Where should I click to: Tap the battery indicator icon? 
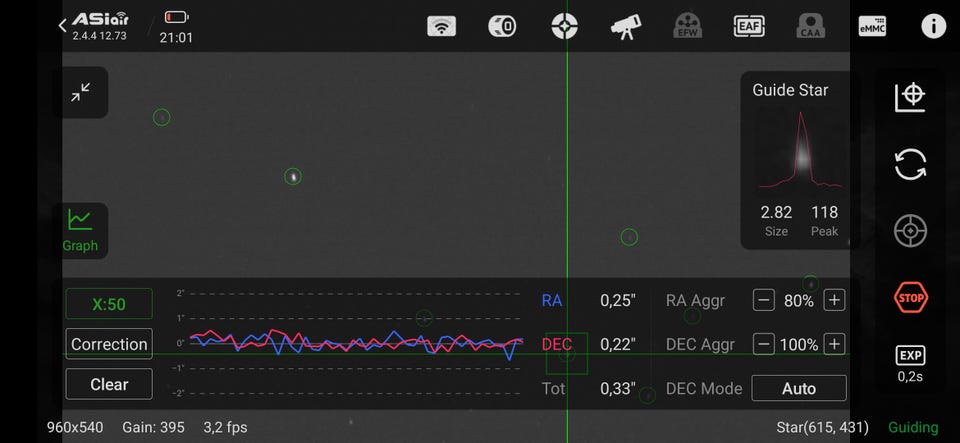pos(177,17)
